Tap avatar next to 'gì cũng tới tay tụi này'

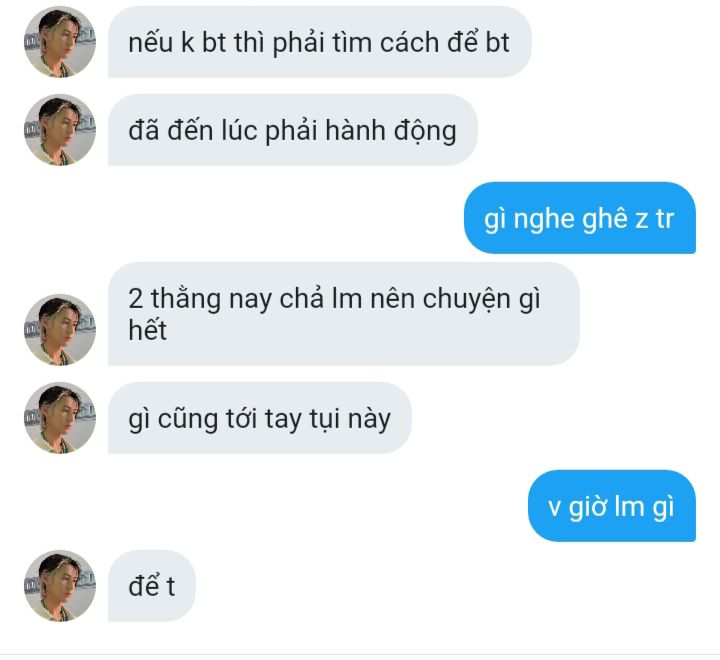pyautogui.click(x=60, y=418)
